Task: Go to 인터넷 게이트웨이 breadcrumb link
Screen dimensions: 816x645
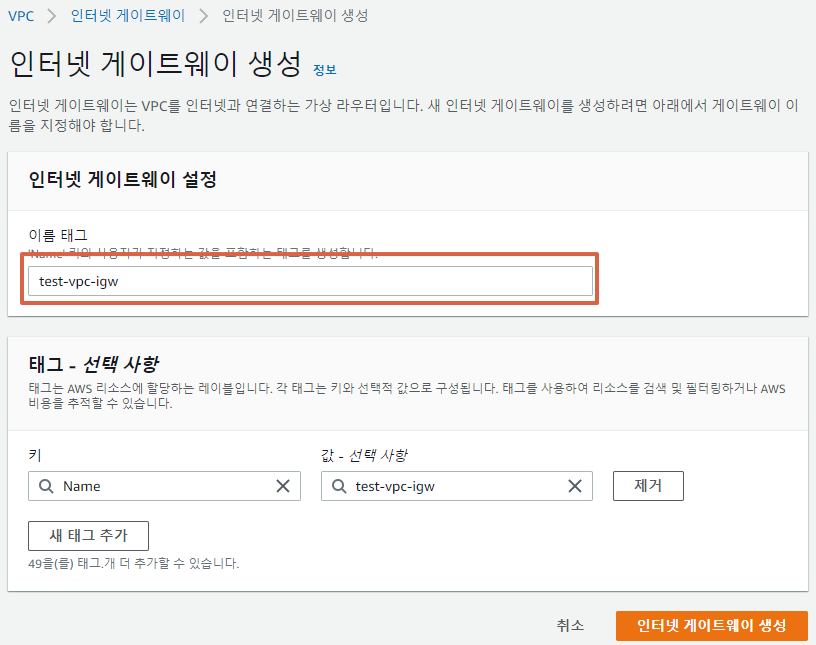Action: (x=128, y=16)
